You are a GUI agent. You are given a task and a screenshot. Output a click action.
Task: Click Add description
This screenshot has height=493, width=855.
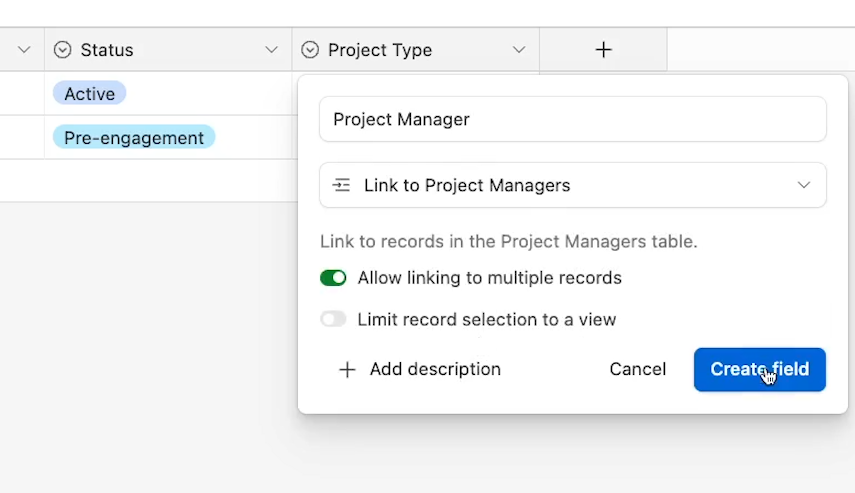point(435,369)
